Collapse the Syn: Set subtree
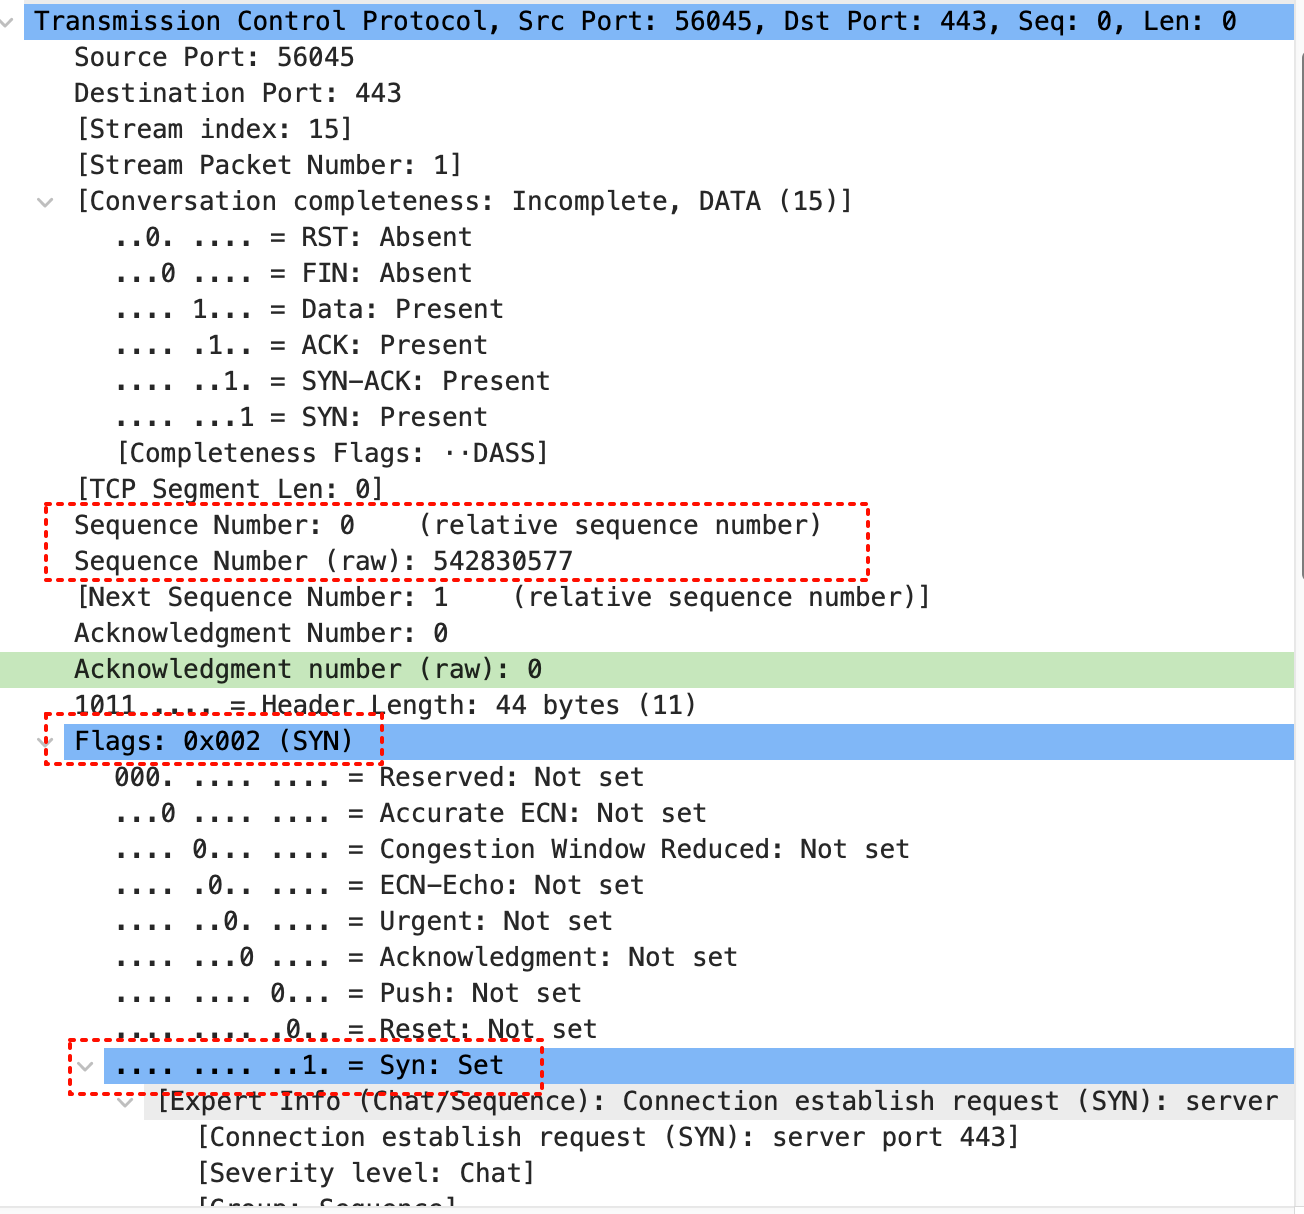The width and height of the screenshot is (1304, 1214). (86, 1066)
